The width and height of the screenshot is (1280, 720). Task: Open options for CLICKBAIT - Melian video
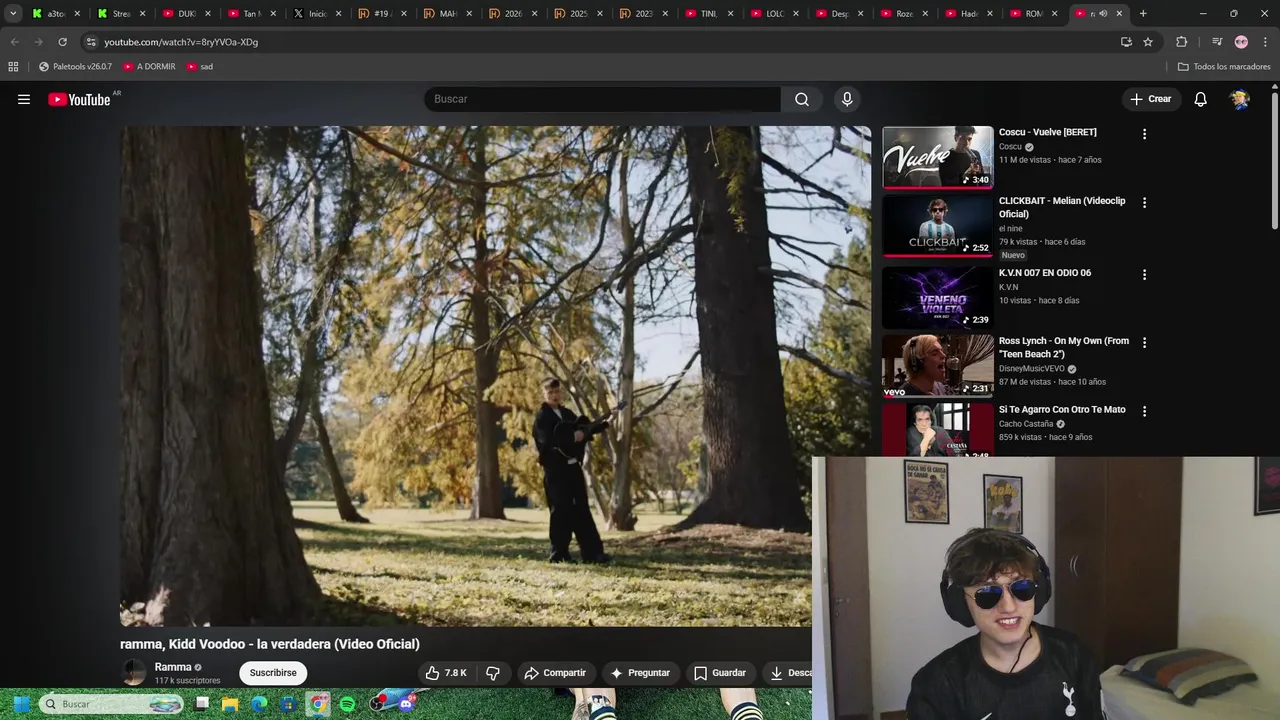tap(1144, 202)
